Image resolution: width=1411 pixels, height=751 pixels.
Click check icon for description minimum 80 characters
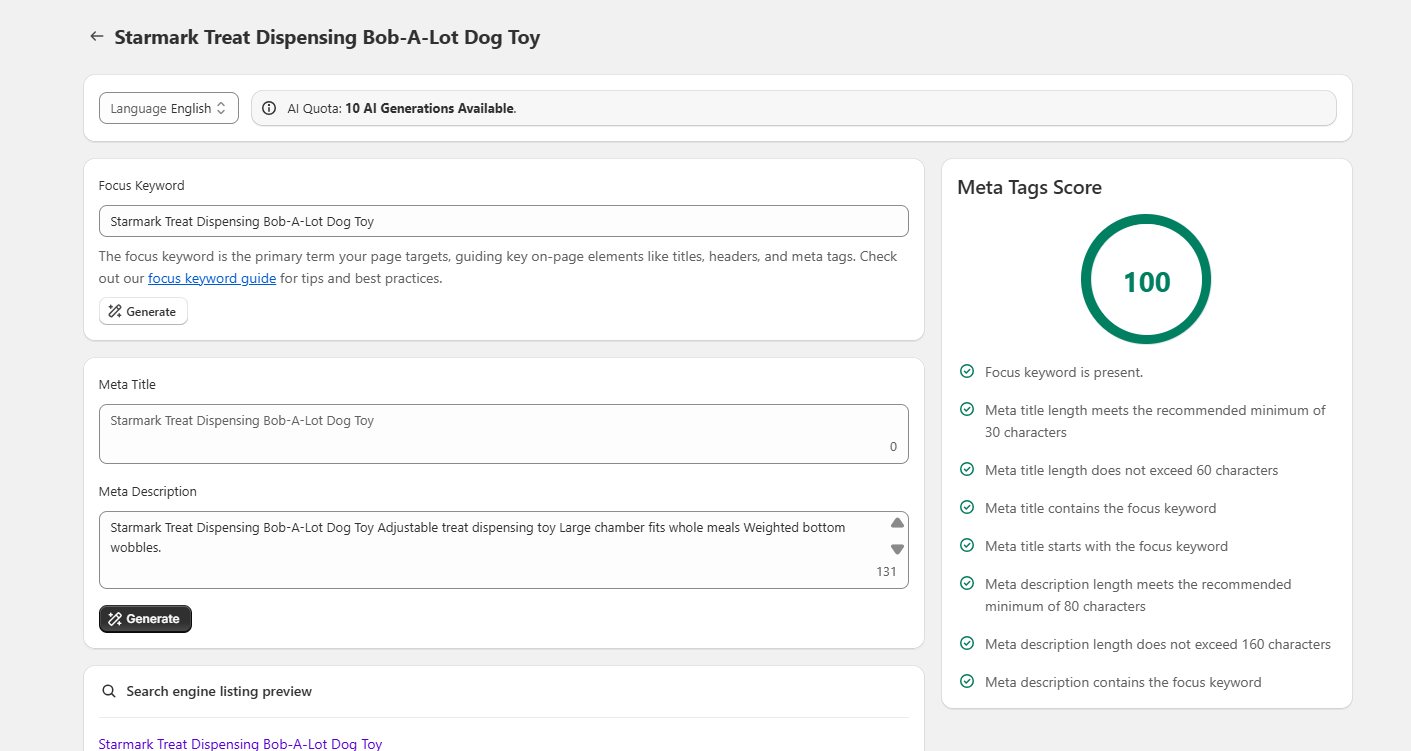point(967,583)
